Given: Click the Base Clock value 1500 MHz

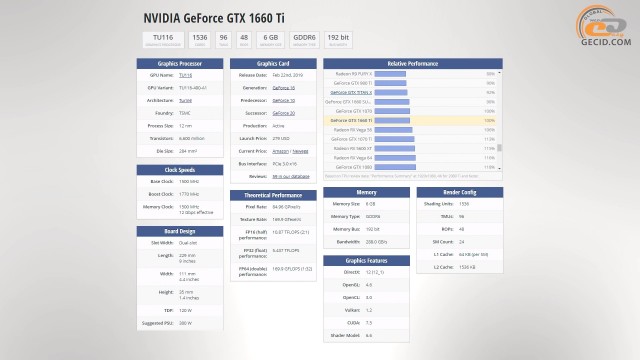Looking at the screenshot, I should point(189,182).
